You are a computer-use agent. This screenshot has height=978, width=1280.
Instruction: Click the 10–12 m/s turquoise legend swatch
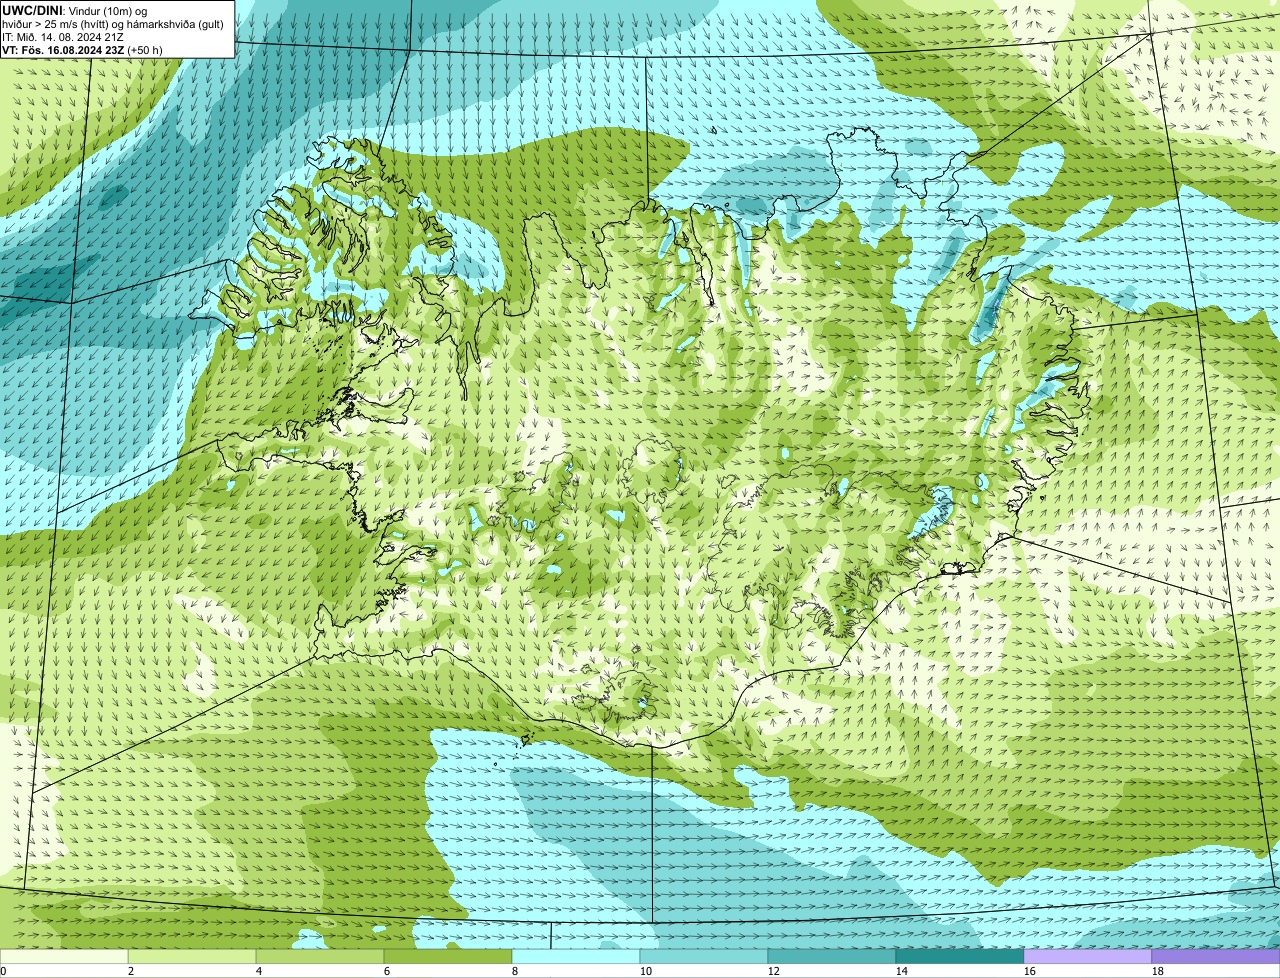pyautogui.click(x=704, y=957)
